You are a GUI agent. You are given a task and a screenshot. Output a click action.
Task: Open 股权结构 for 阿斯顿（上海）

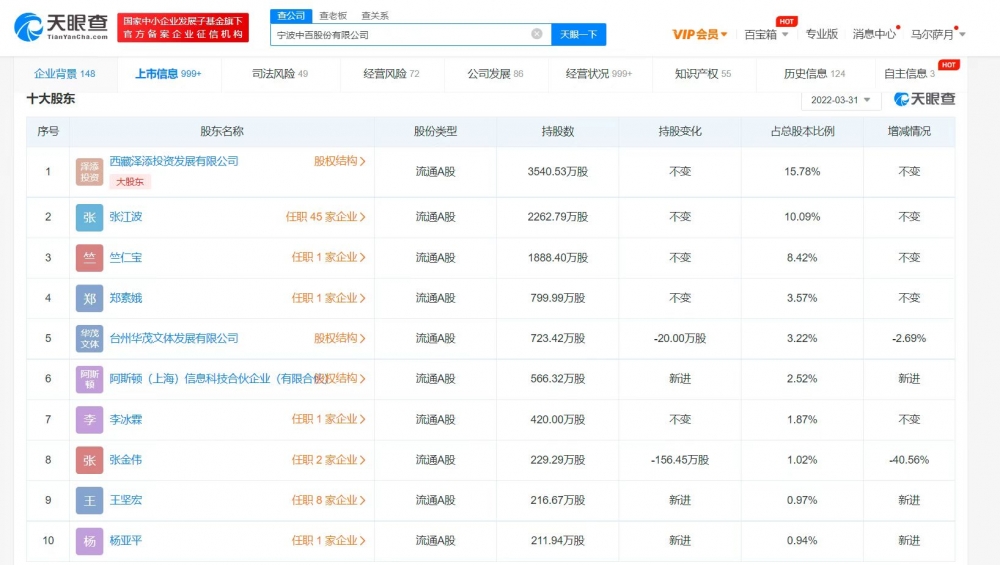(341, 379)
